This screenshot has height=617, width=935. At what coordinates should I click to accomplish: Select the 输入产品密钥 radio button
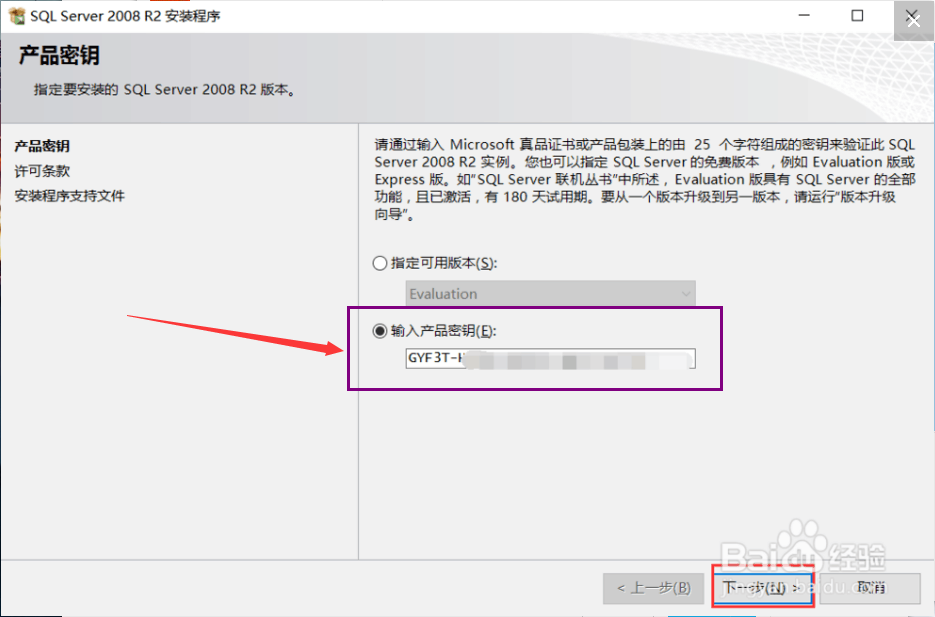pos(380,331)
